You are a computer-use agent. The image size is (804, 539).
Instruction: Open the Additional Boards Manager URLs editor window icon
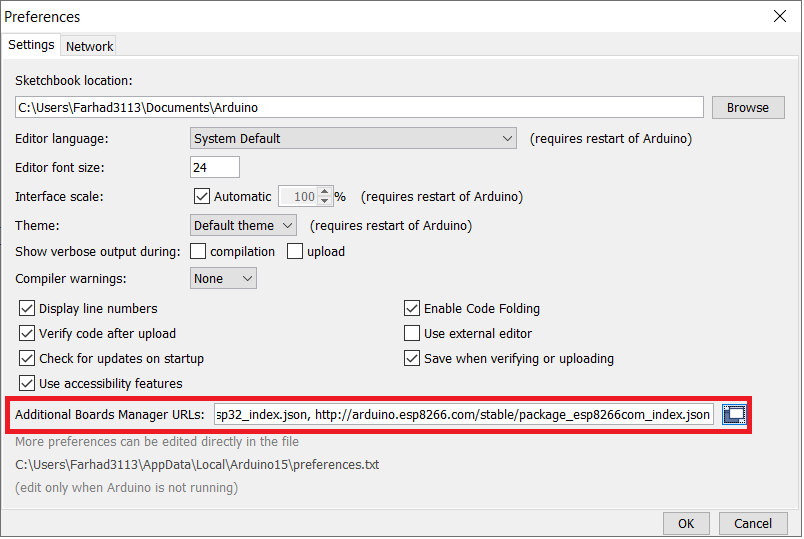(x=734, y=414)
